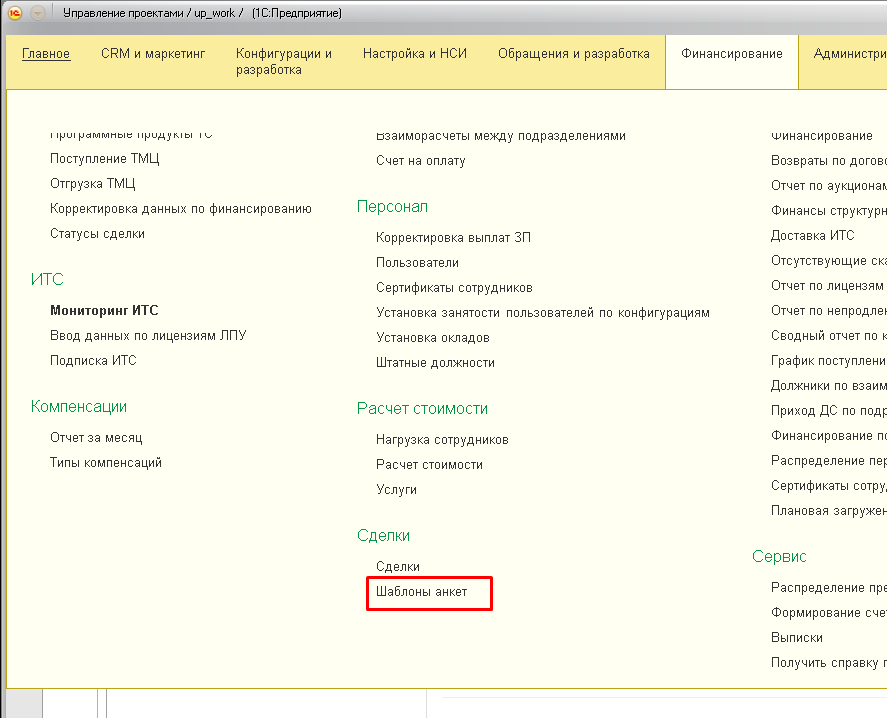The height and width of the screenshot is (718, 887).
Task: Select the Финансирование tab
Action: tap(732, 54)
